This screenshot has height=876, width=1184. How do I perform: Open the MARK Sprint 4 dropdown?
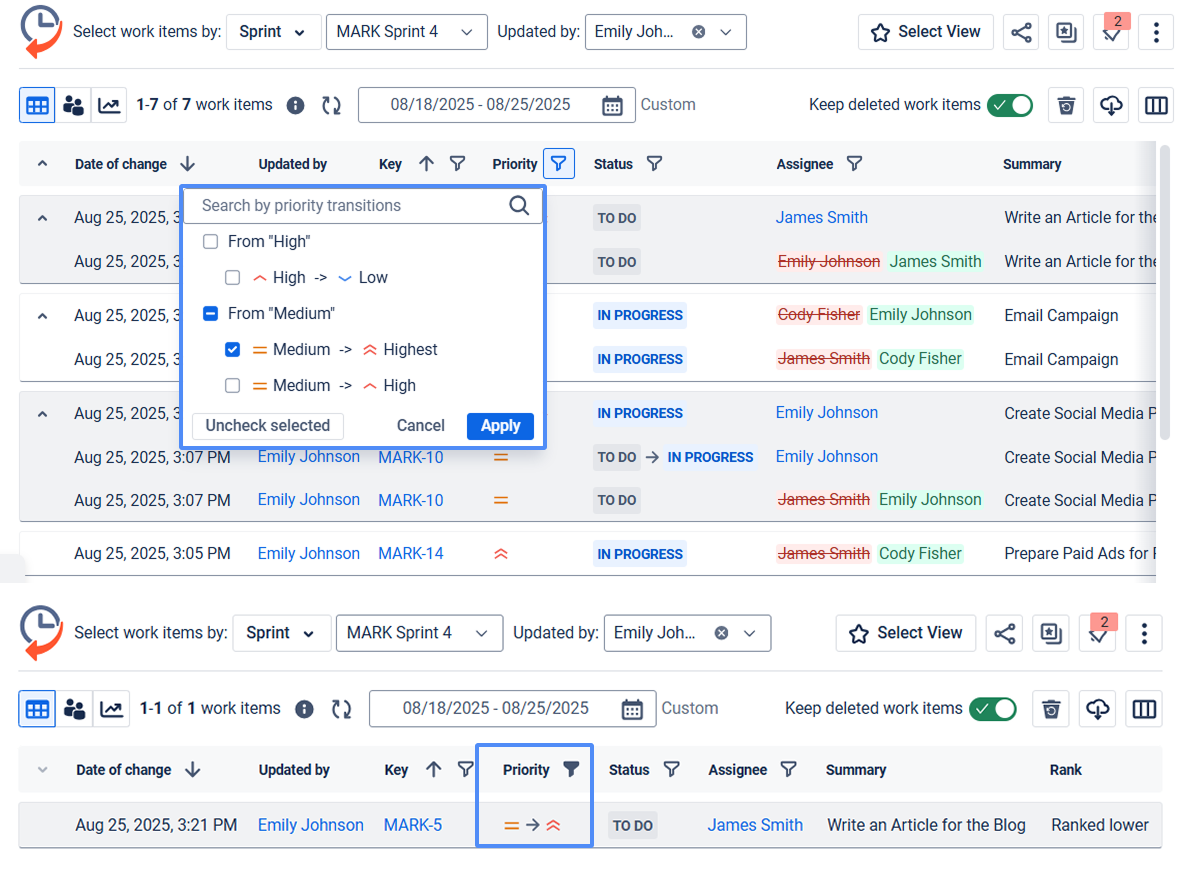pyautogui.click(x=406, y=31)
